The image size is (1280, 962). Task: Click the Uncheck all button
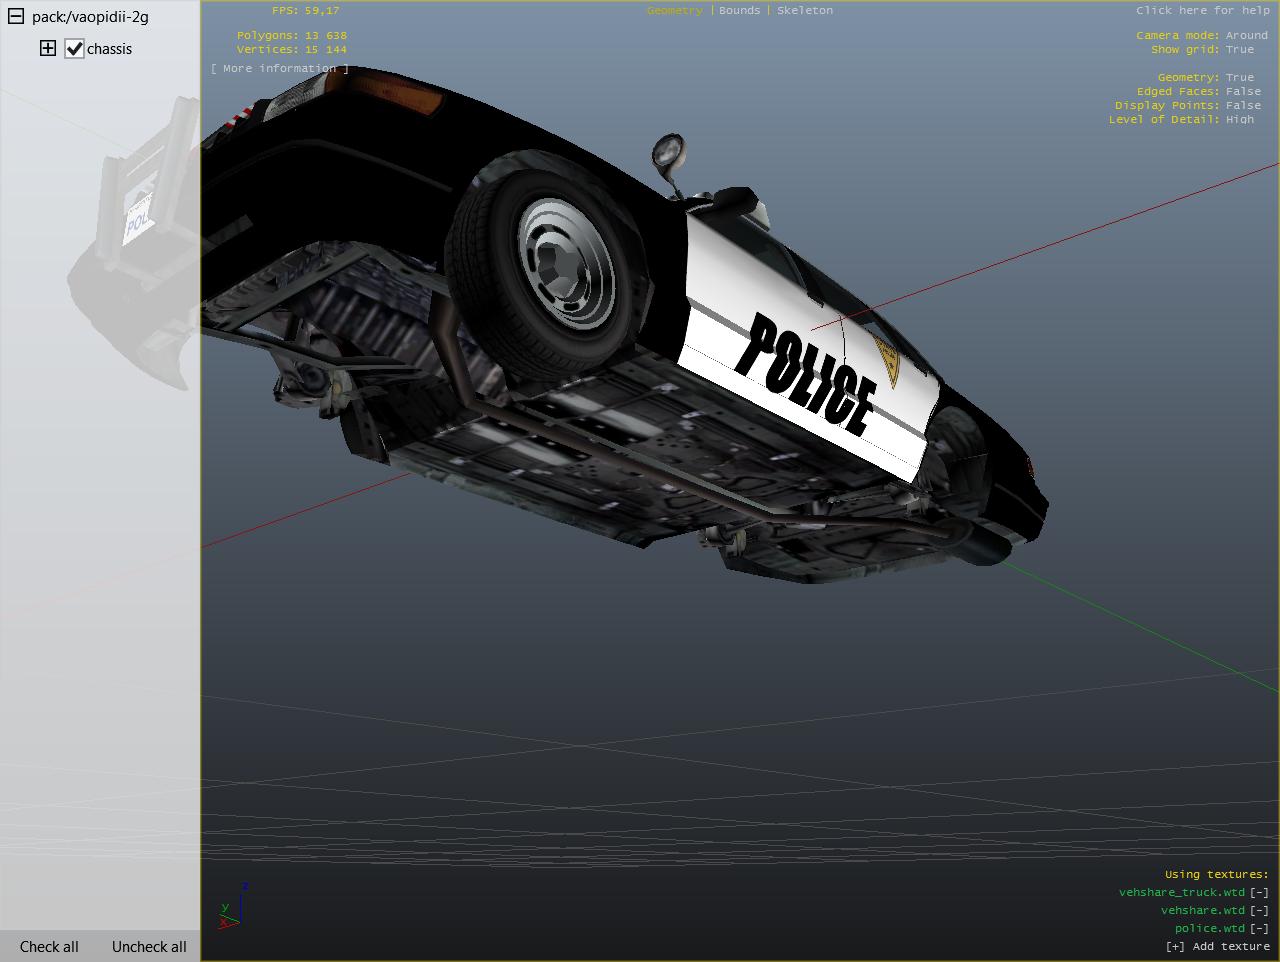point(149,946)
